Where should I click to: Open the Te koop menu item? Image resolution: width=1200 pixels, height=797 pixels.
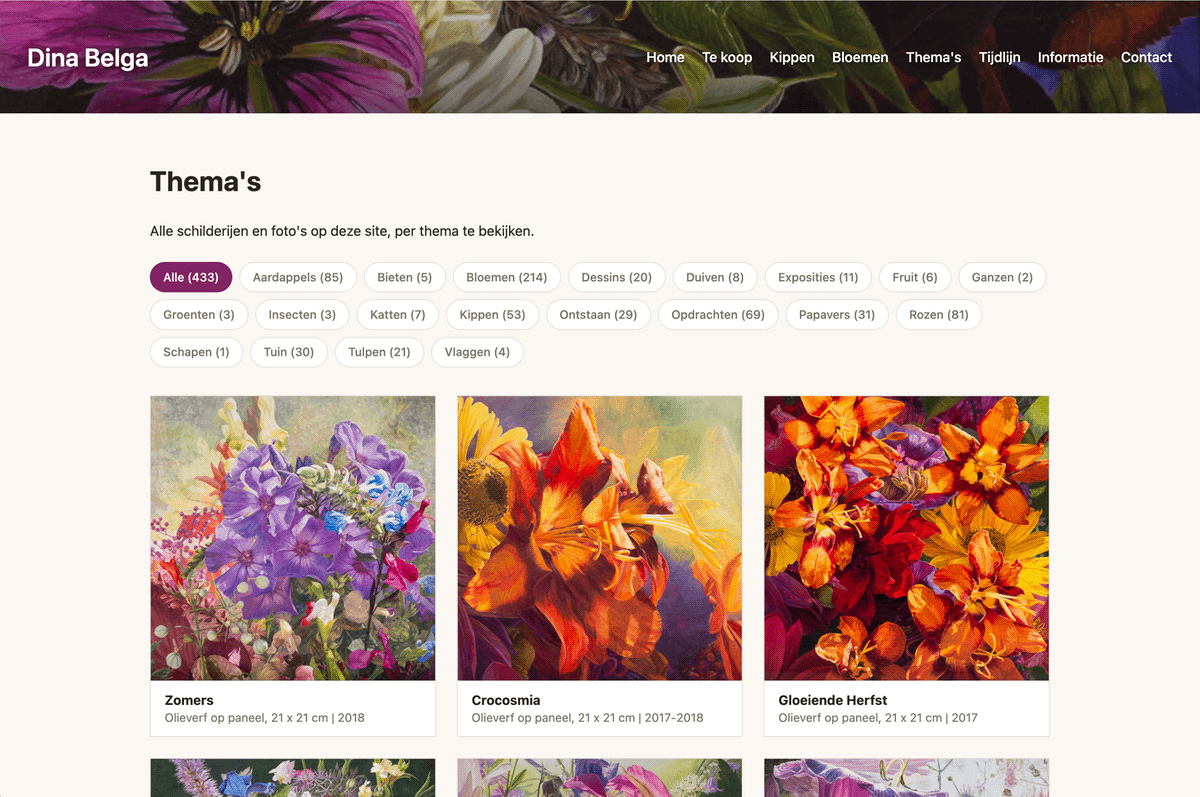(x=727, y=57)
